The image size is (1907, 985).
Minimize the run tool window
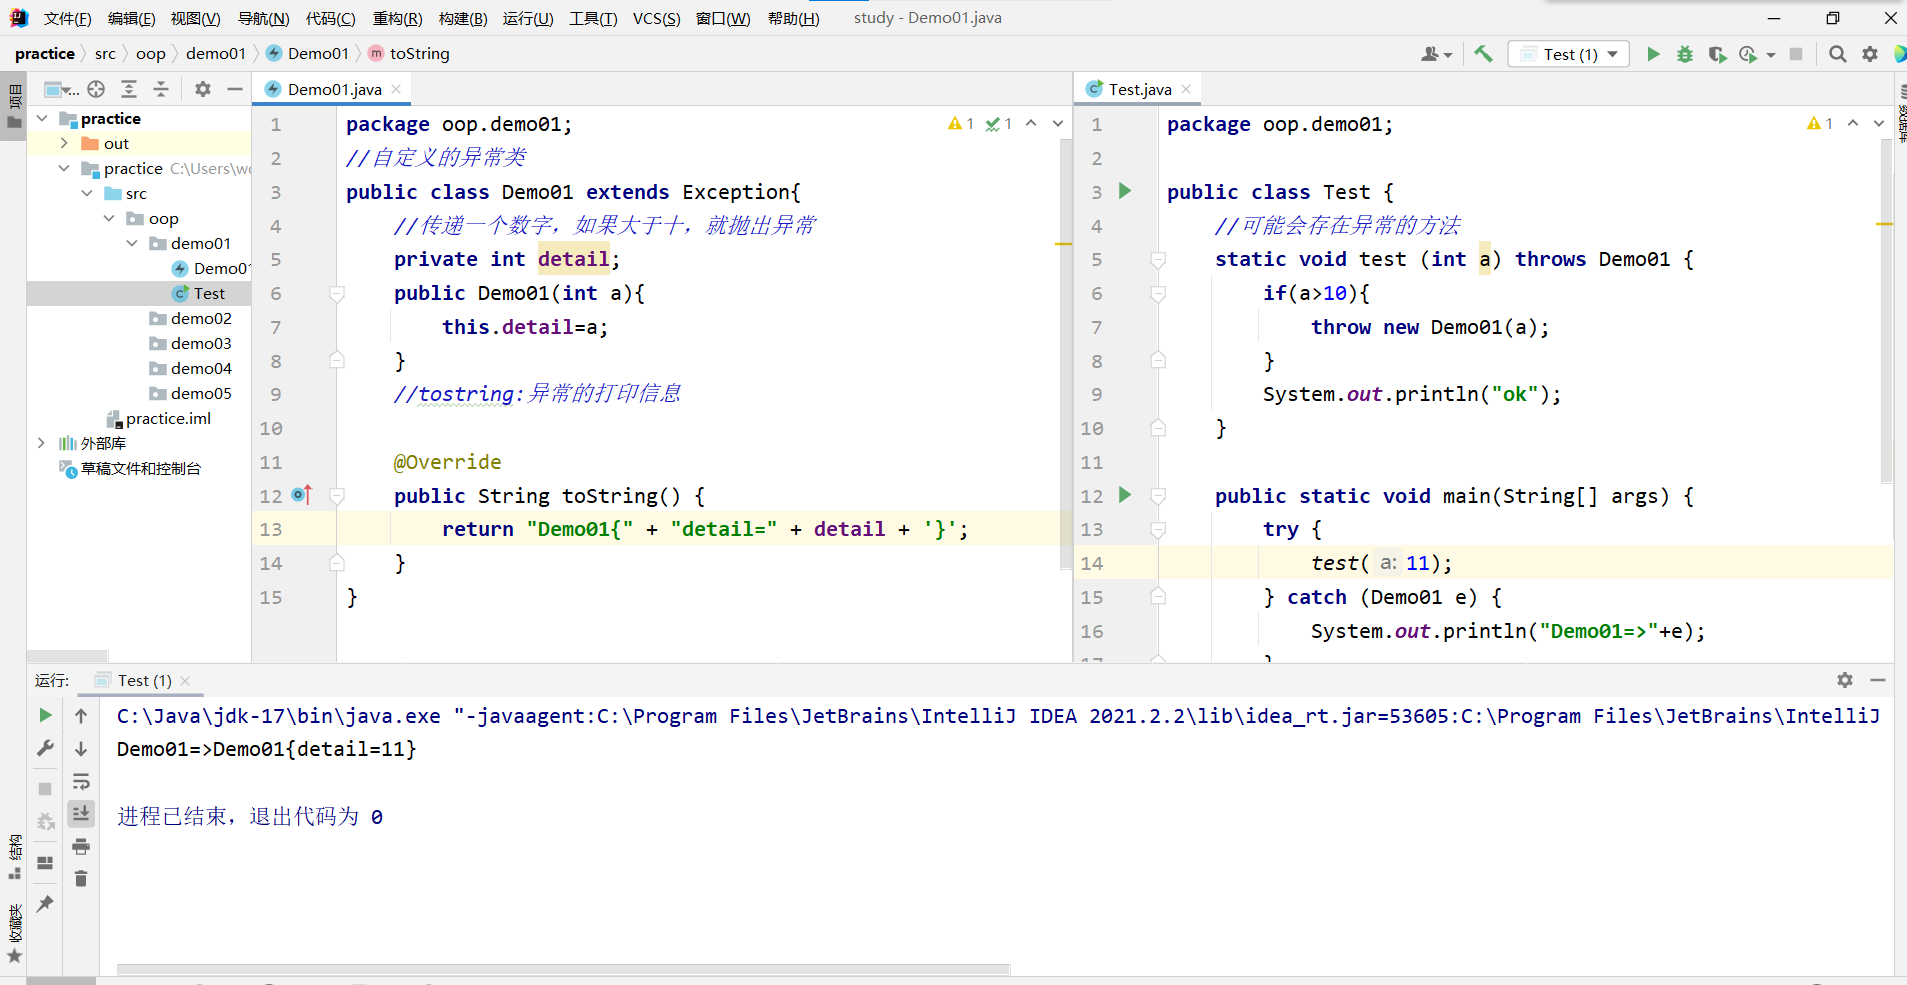1878,680
